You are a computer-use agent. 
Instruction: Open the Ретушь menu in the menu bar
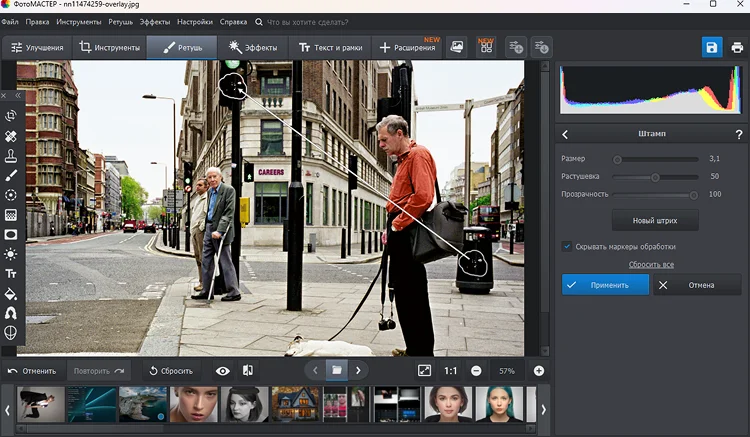(x=121, y=22)
